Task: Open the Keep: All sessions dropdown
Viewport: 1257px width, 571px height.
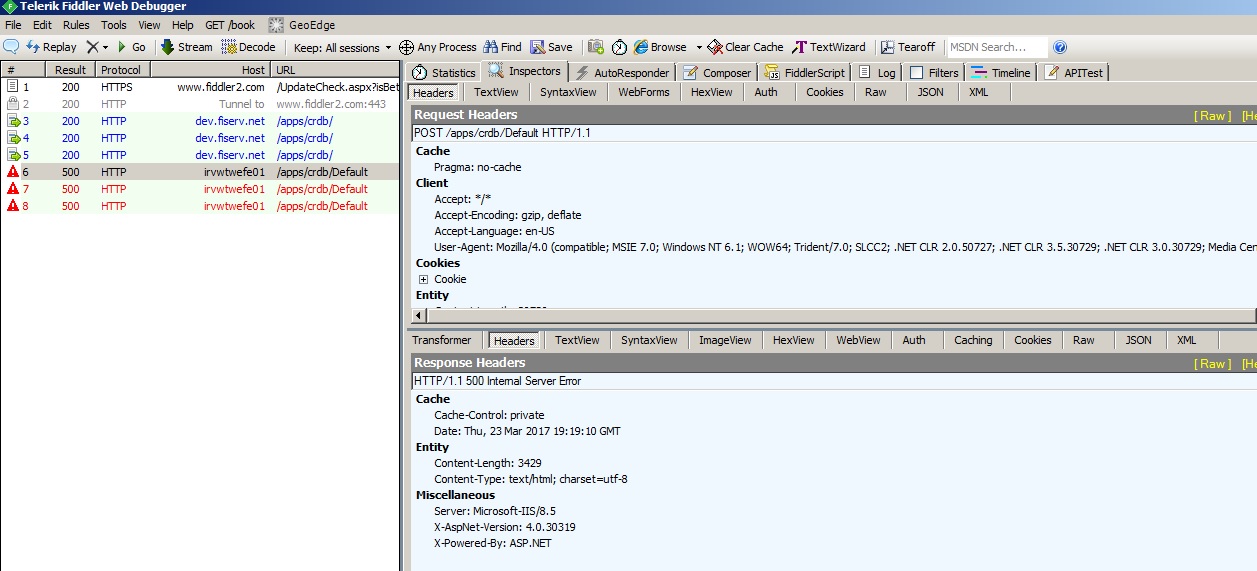Action: pos(342,47)
